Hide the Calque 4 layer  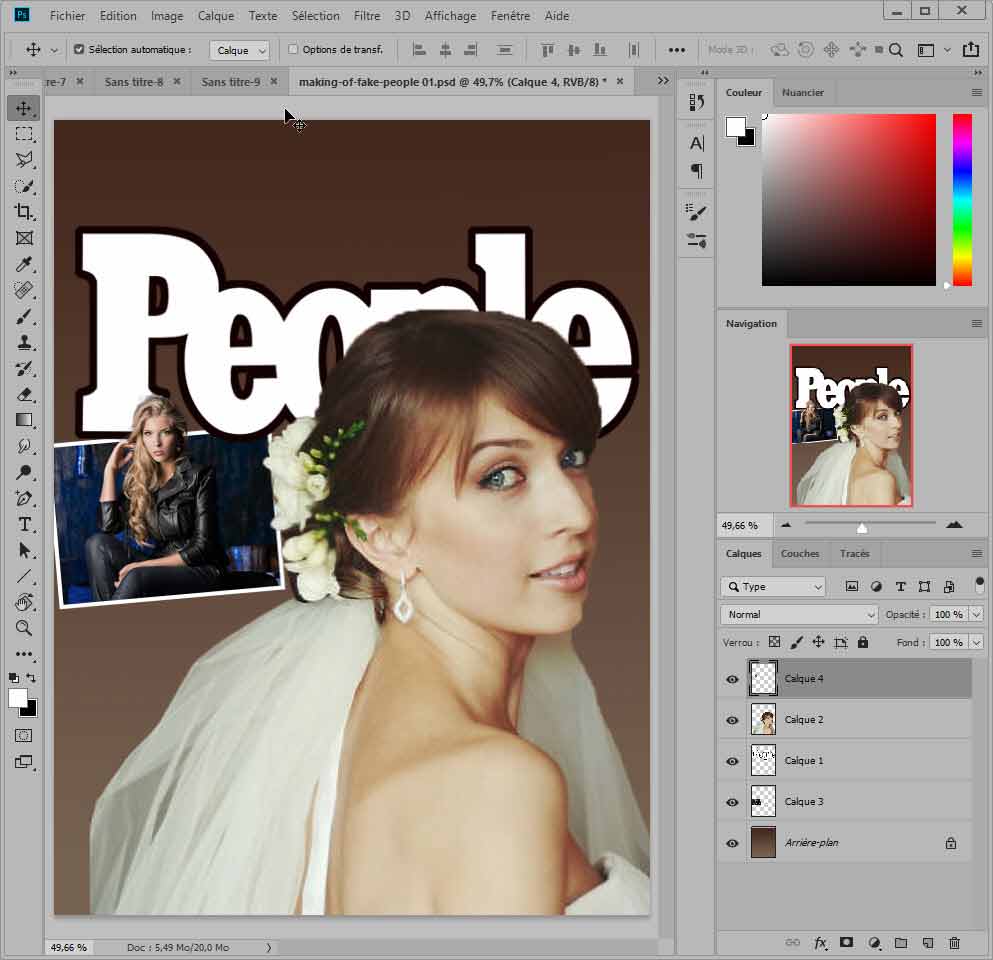(x=732, y=679)
